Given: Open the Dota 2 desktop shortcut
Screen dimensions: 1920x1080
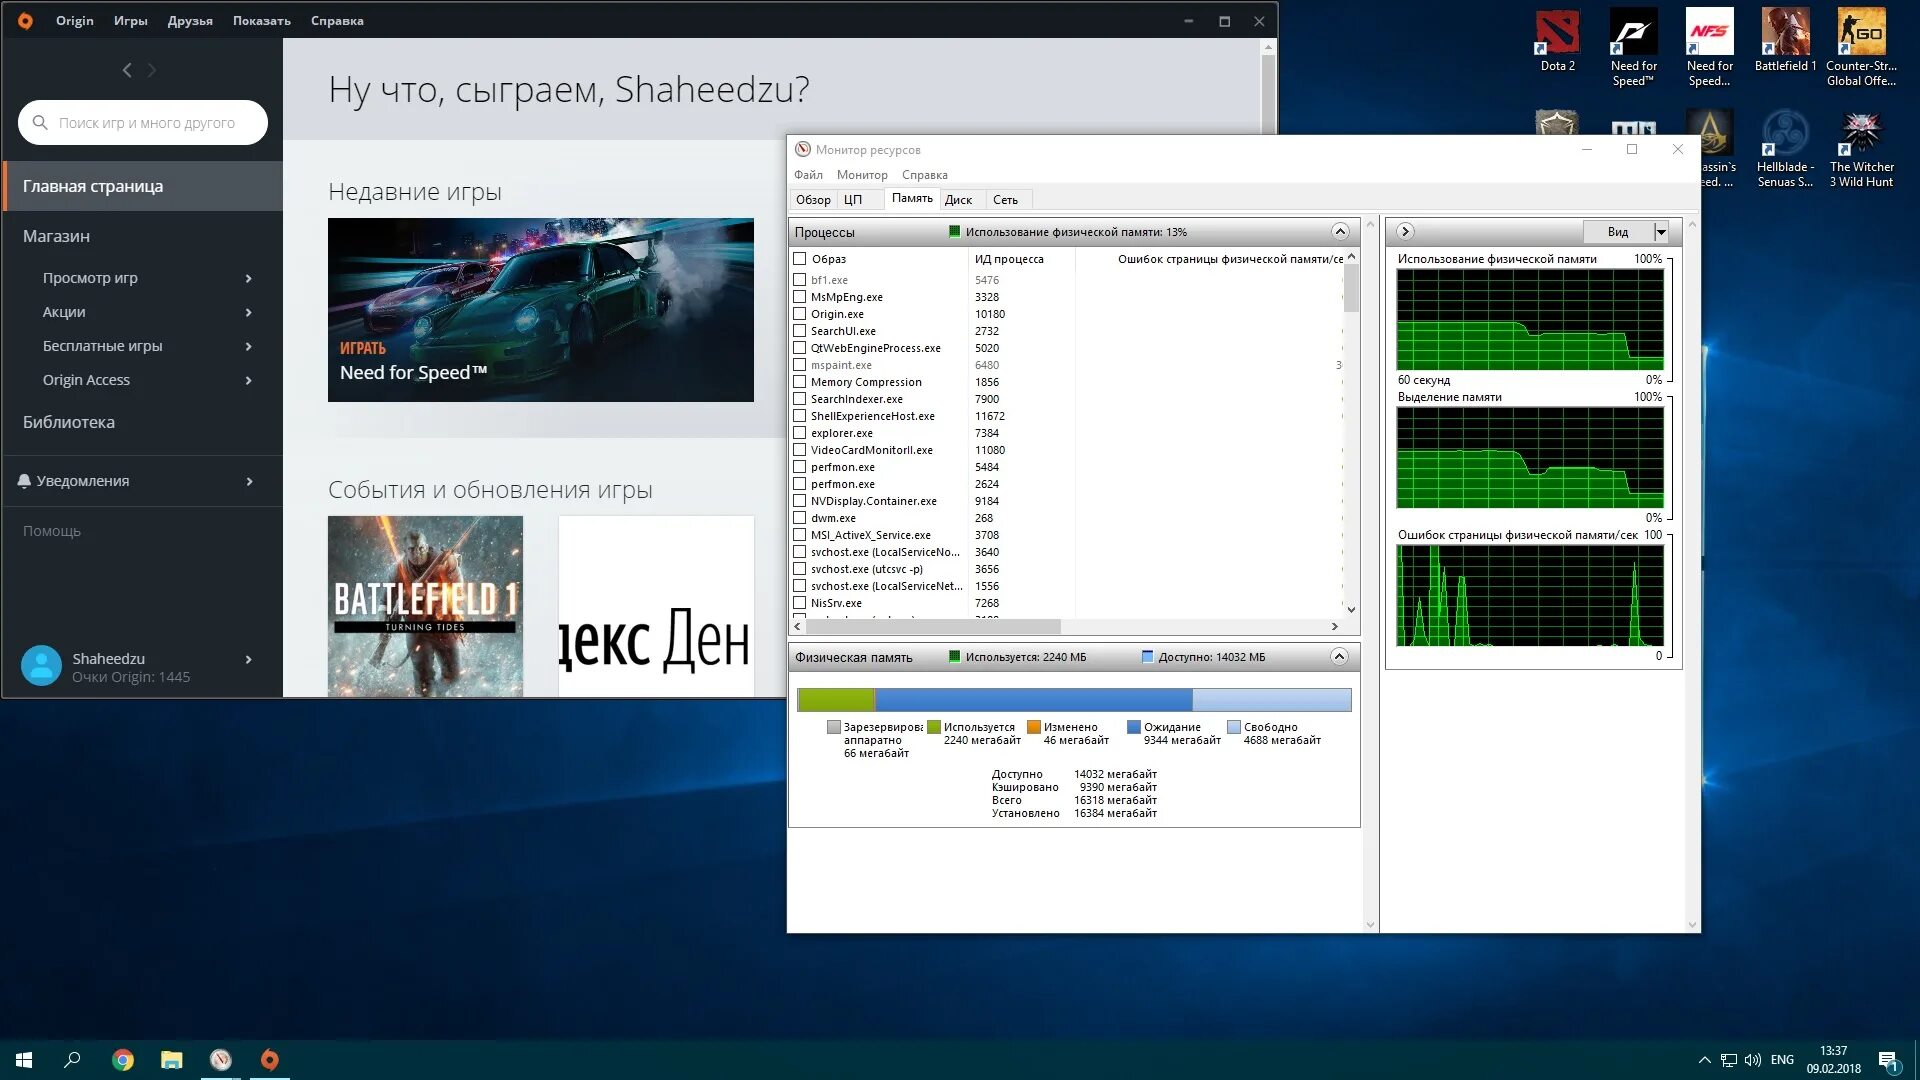Looking at the screenshot, I should coord(1557,40).
